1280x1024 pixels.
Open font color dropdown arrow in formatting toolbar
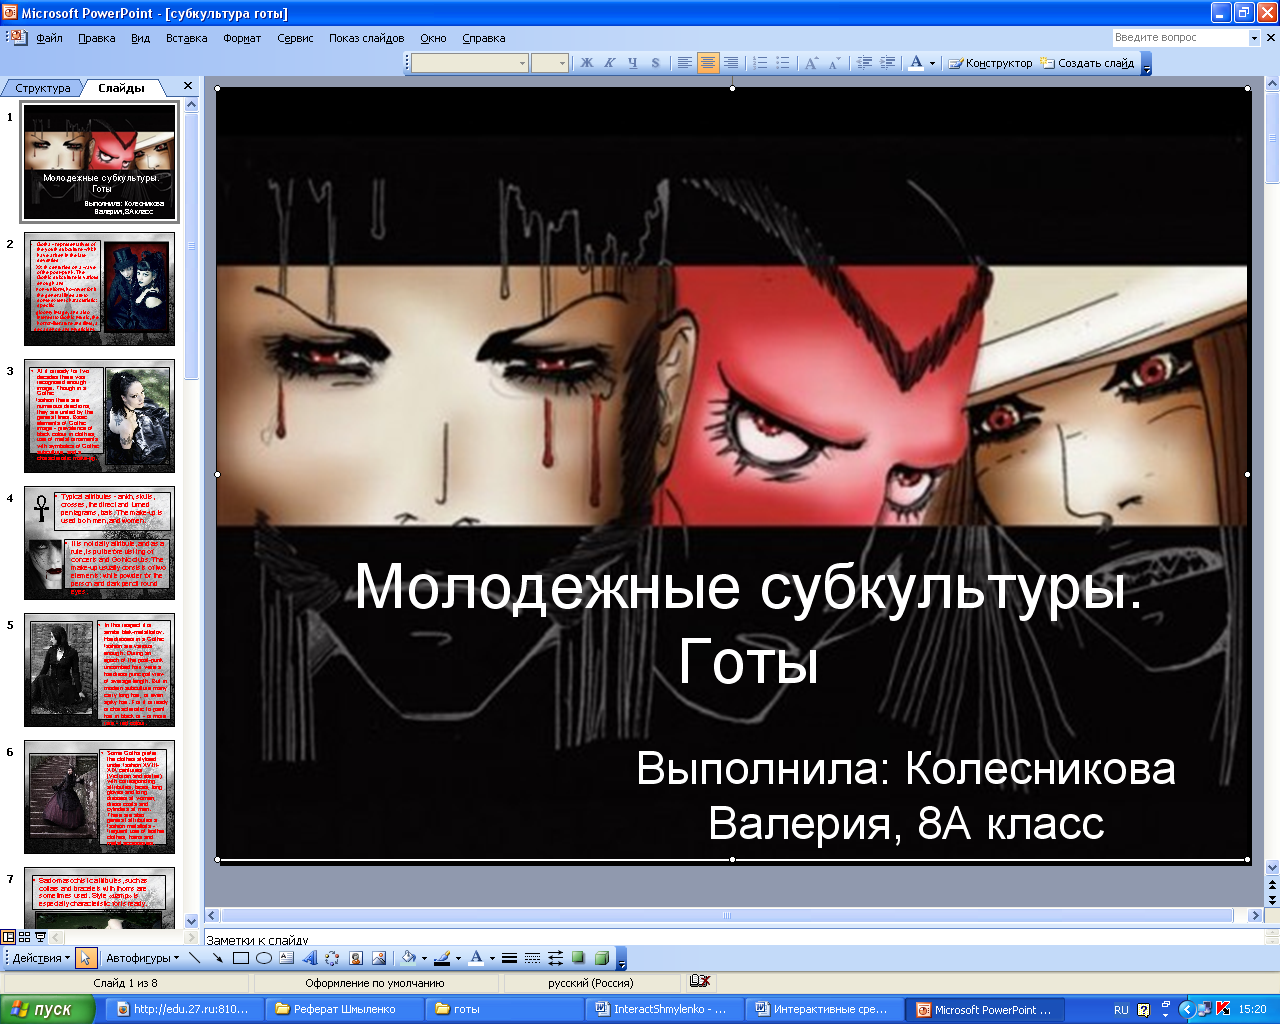pos(933,63)
